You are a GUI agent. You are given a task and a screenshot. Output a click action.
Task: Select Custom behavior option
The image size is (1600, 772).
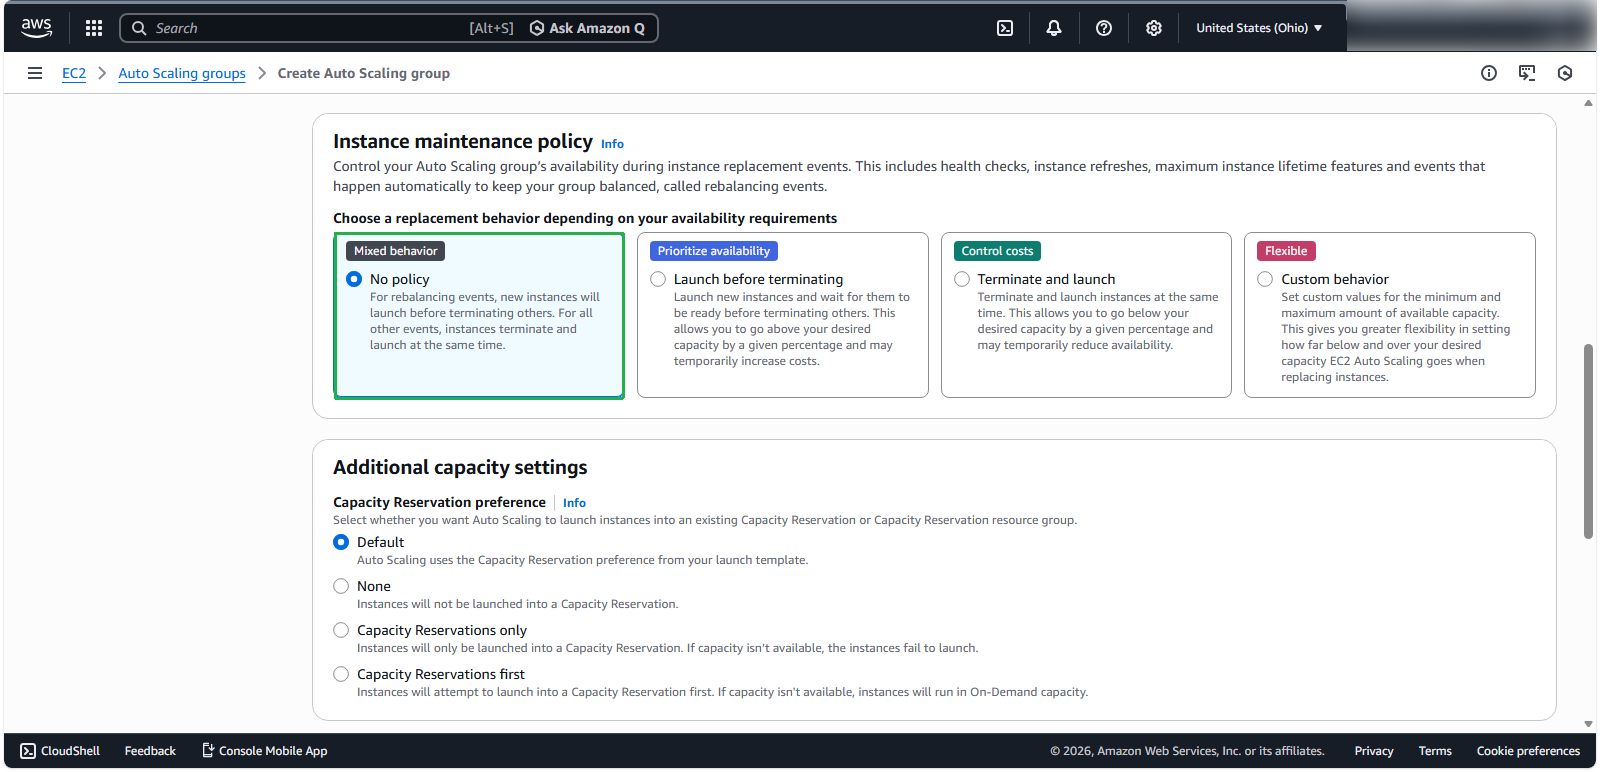(1265, 279)
